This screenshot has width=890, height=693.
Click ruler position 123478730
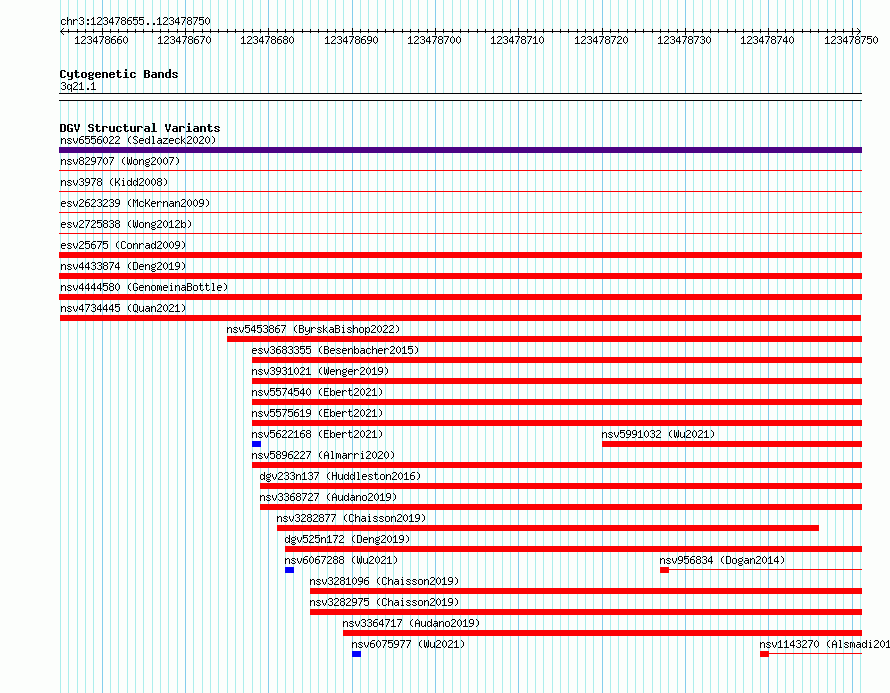684,40
